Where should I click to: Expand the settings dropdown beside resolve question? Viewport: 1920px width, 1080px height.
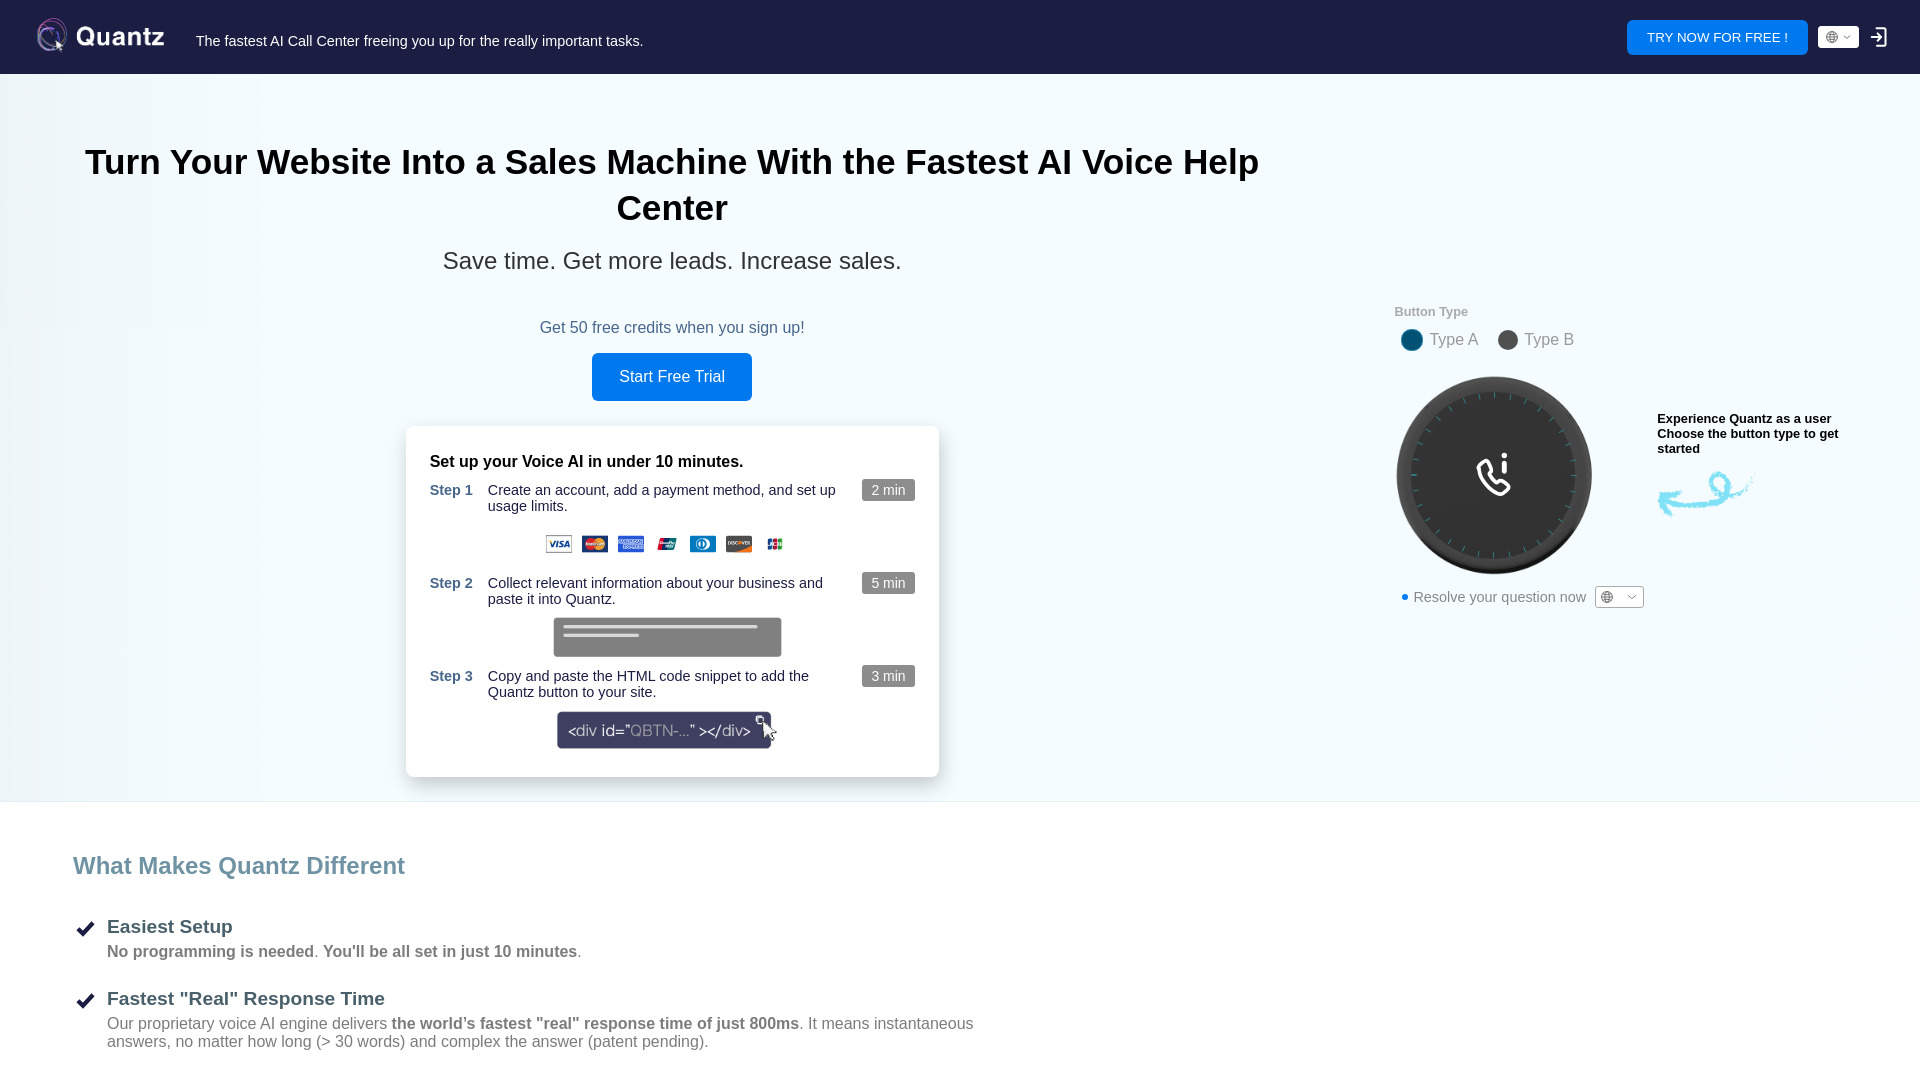point(1619,596)
